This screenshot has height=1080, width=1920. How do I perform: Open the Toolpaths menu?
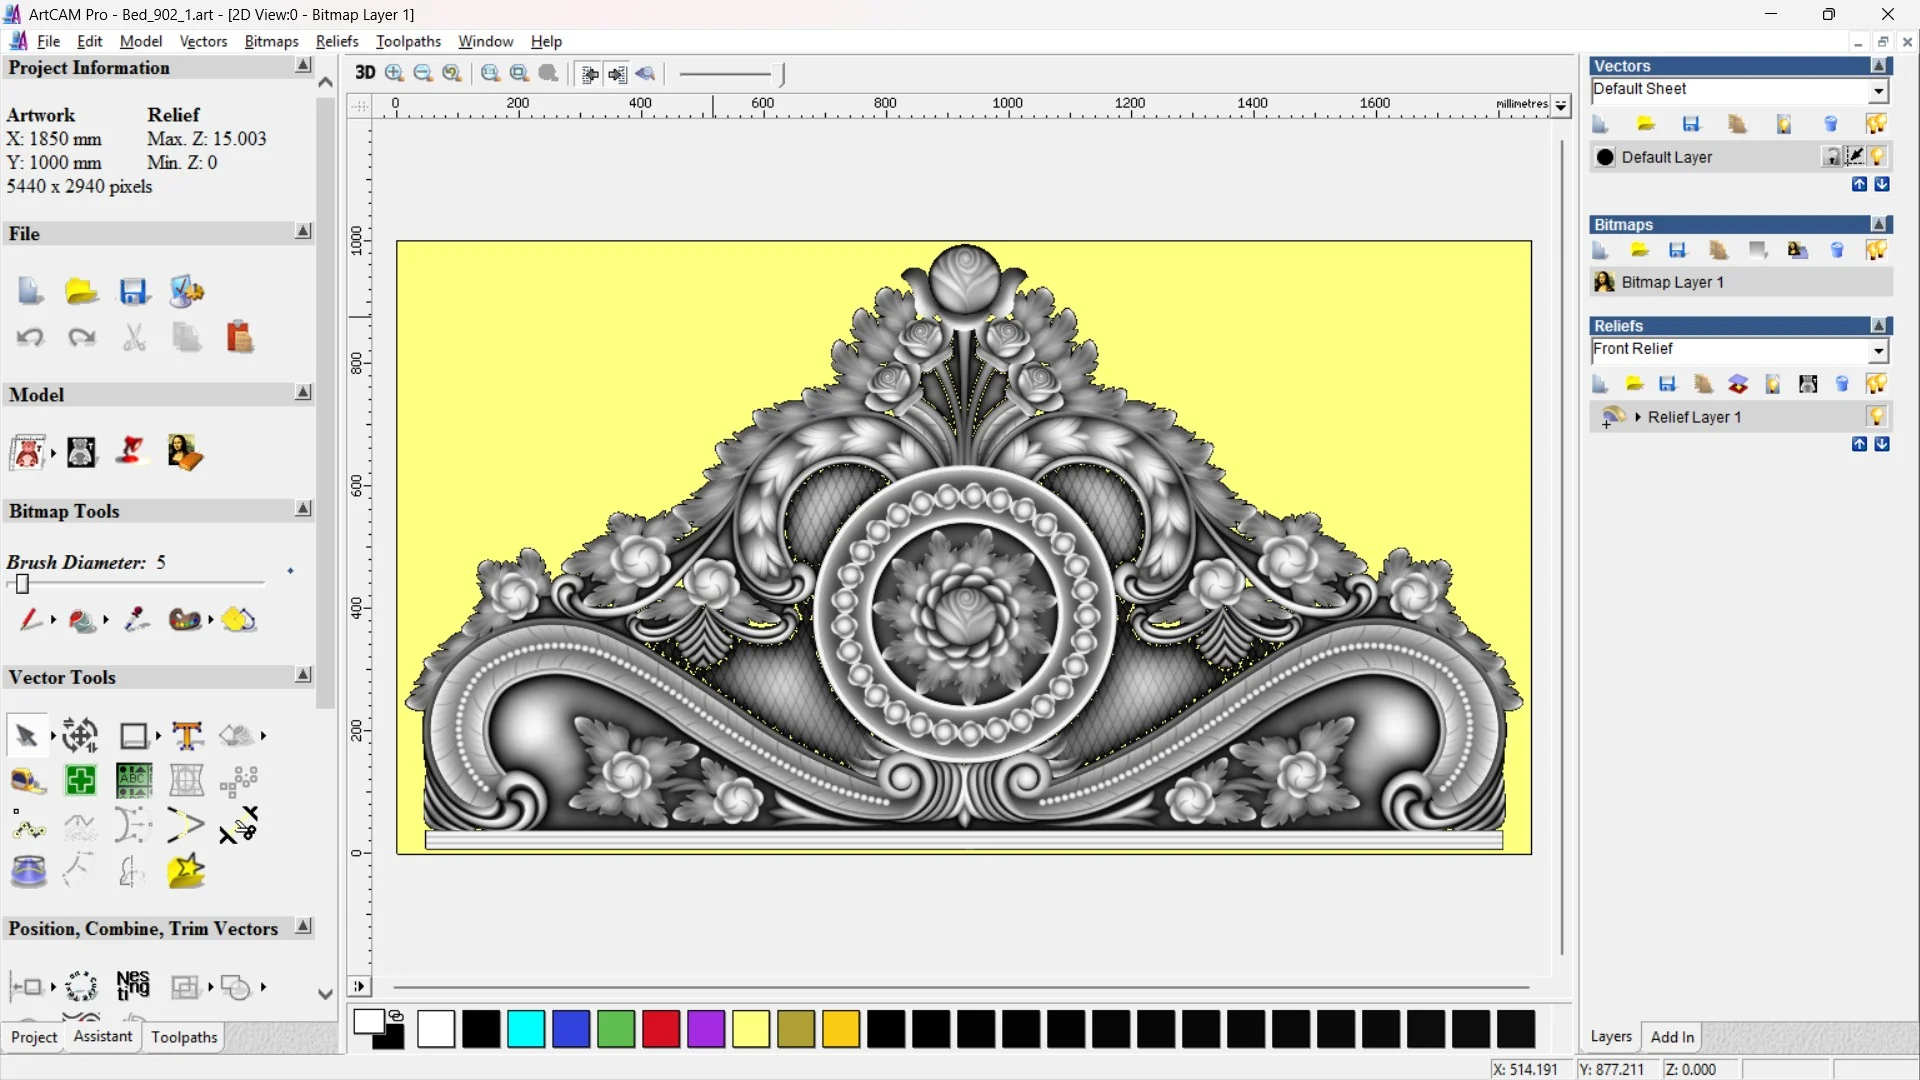(408, 41)
